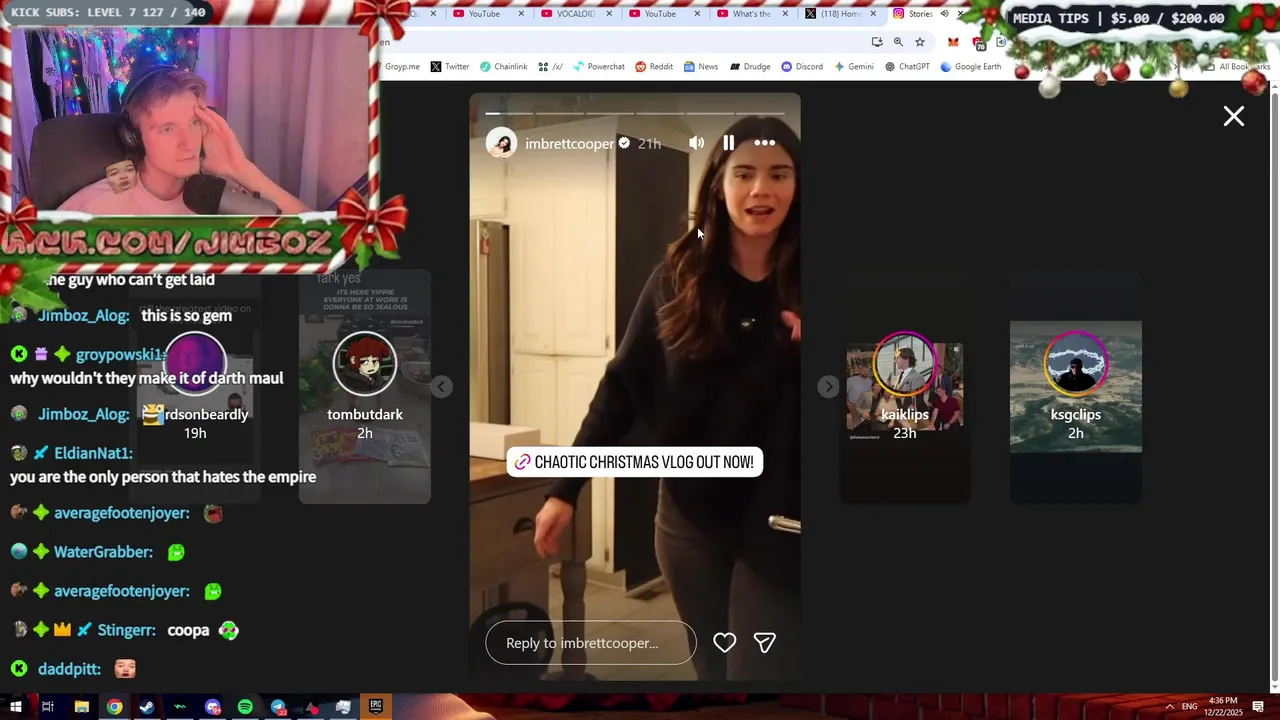Close the VOCALOID tab
1280x720 pixels.
pyautogui.click(x=609, y=14)
